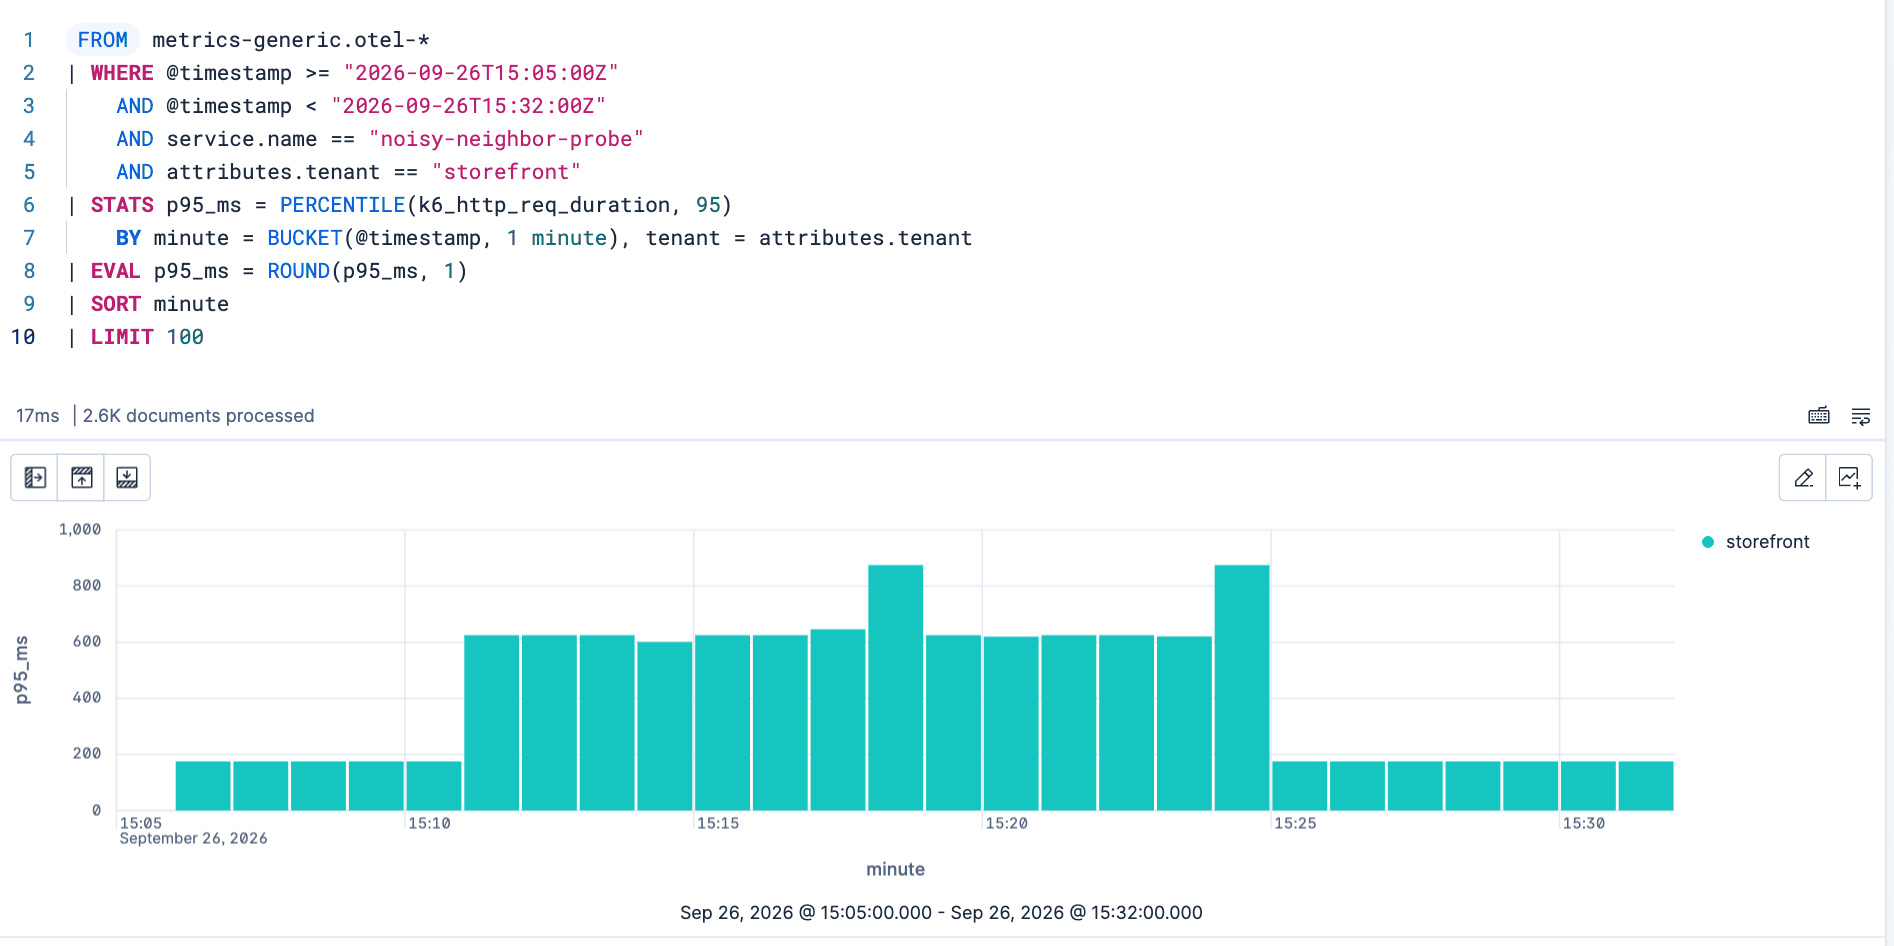The width and height of the screenshot is (1894, 946).
Task: Click the LIMIT 100 line
Action: 147,337
